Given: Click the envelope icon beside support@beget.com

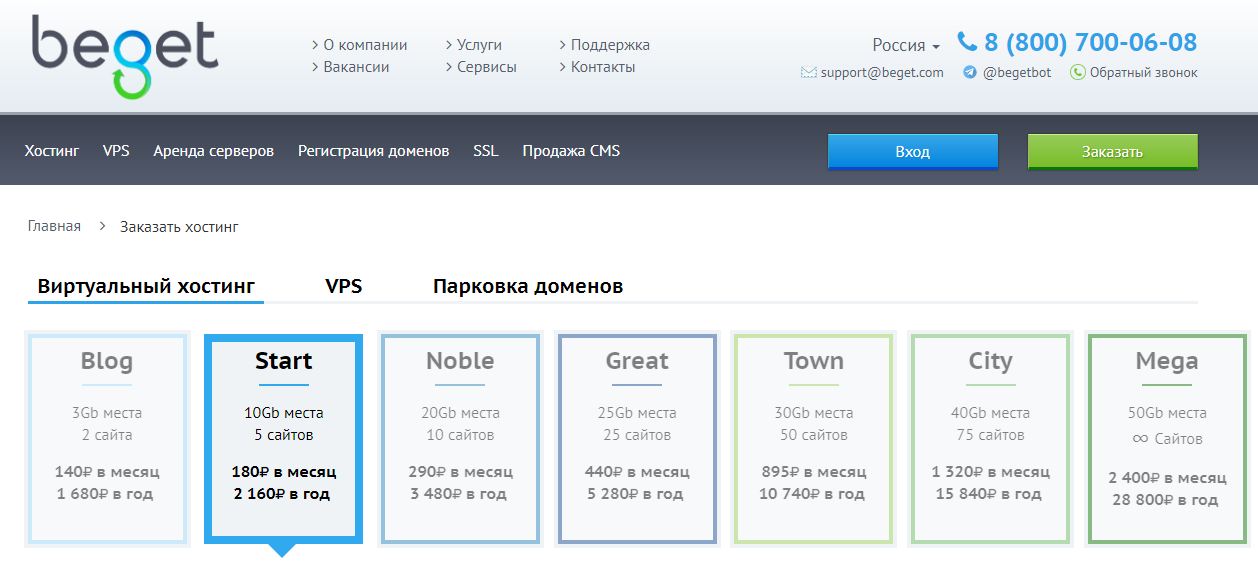Looking at the screenshot, I should point(809,72).
